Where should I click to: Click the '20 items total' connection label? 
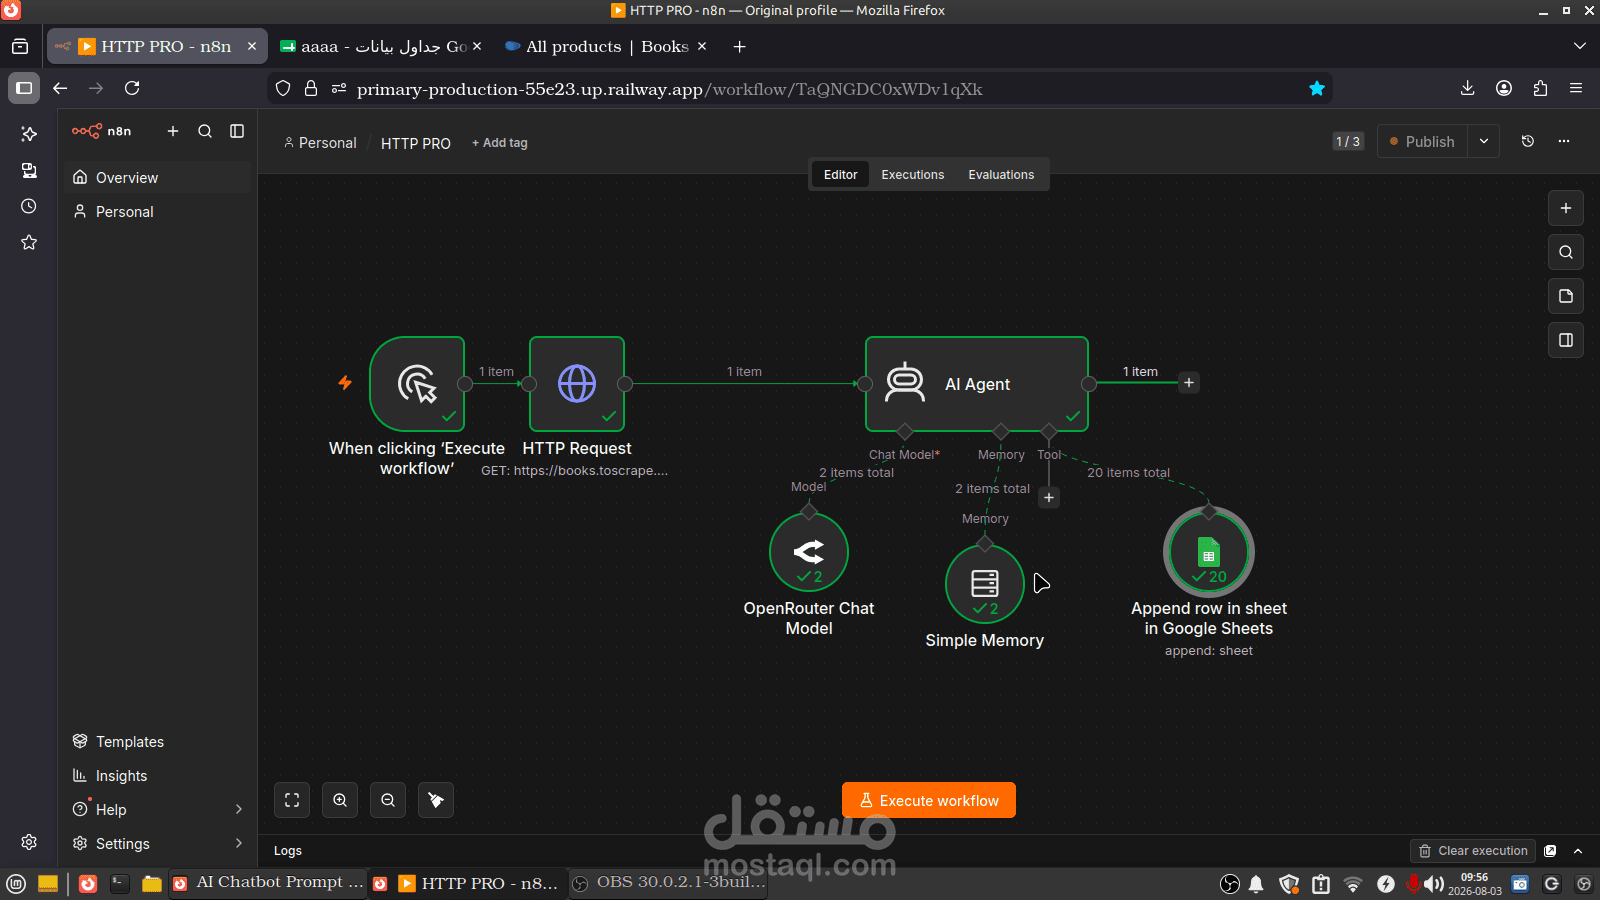click(1128, 473)
